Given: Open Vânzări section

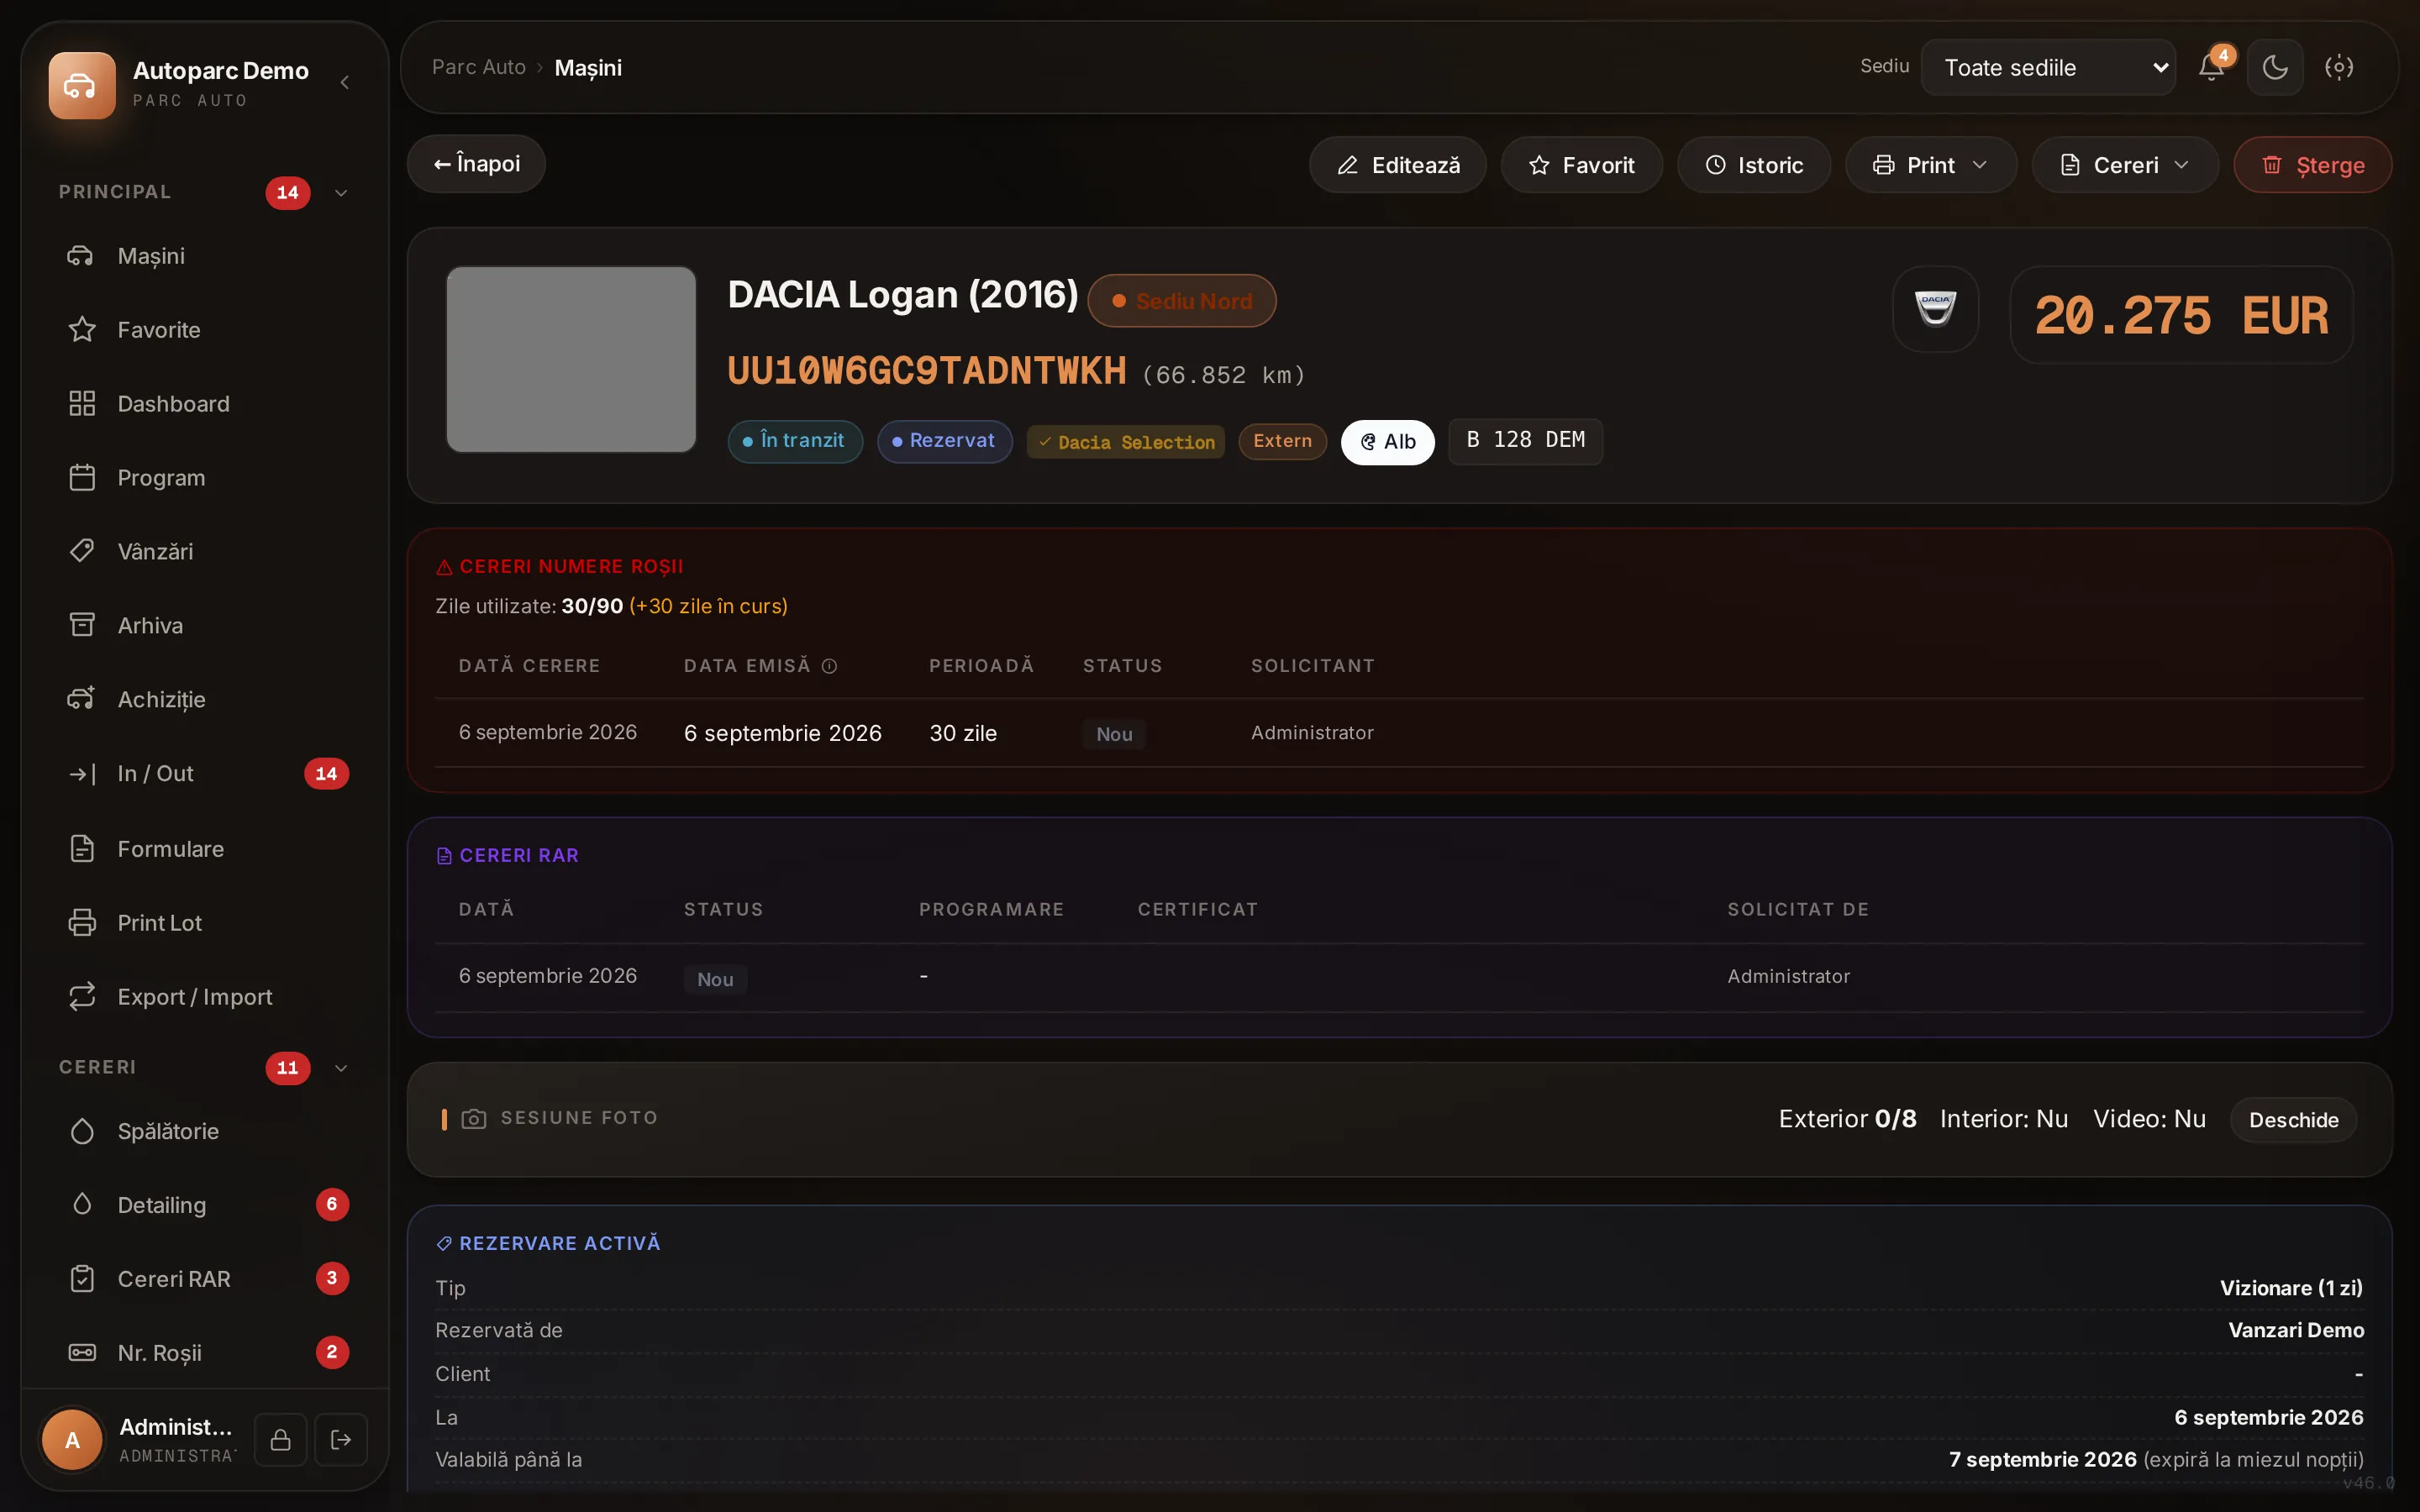Looking at the screenshot, I should pos(205,552).
